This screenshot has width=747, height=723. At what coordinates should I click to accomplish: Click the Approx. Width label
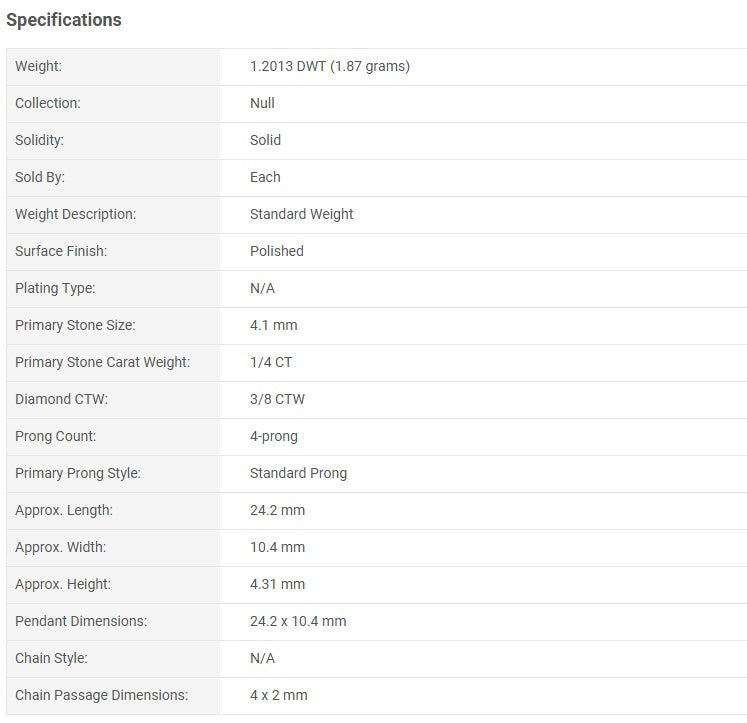60,547
